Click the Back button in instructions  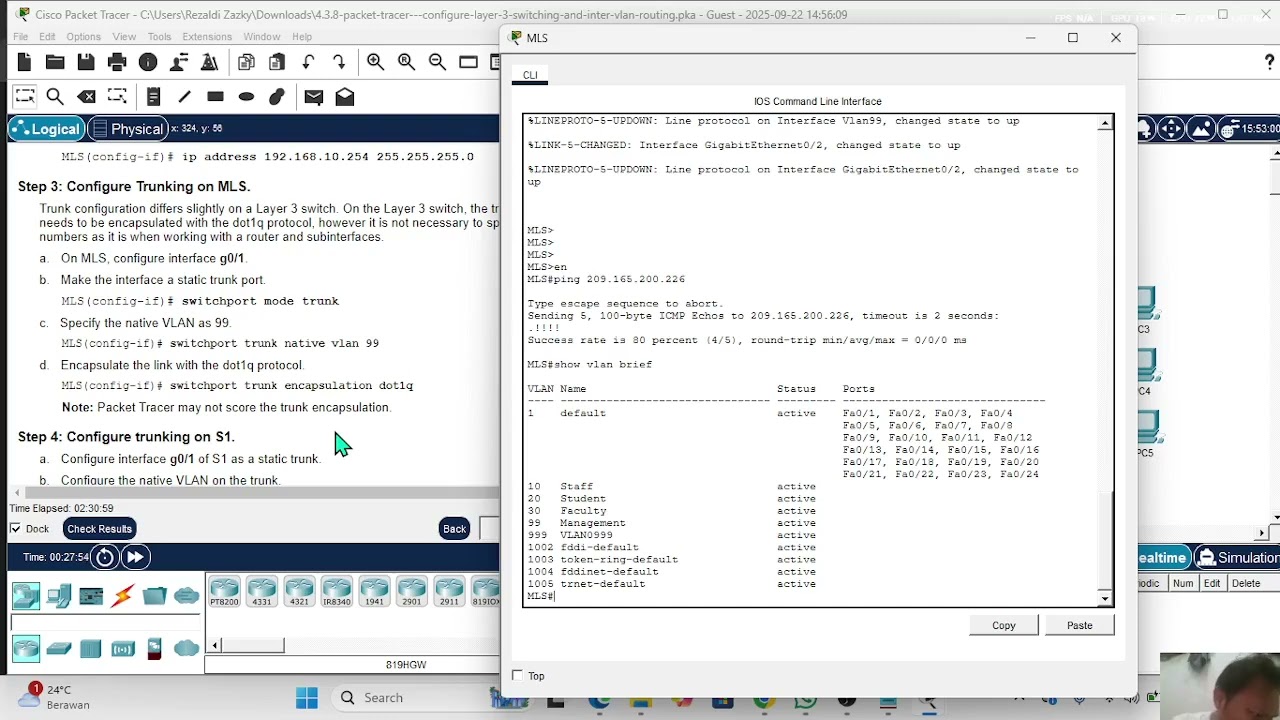455,529
